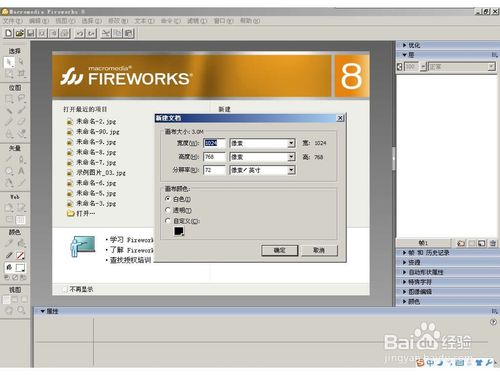The width and height of the screenshot is (500, 375).
Task: Click the Cut scissors toolbar icon
Action: coord(106,33)
